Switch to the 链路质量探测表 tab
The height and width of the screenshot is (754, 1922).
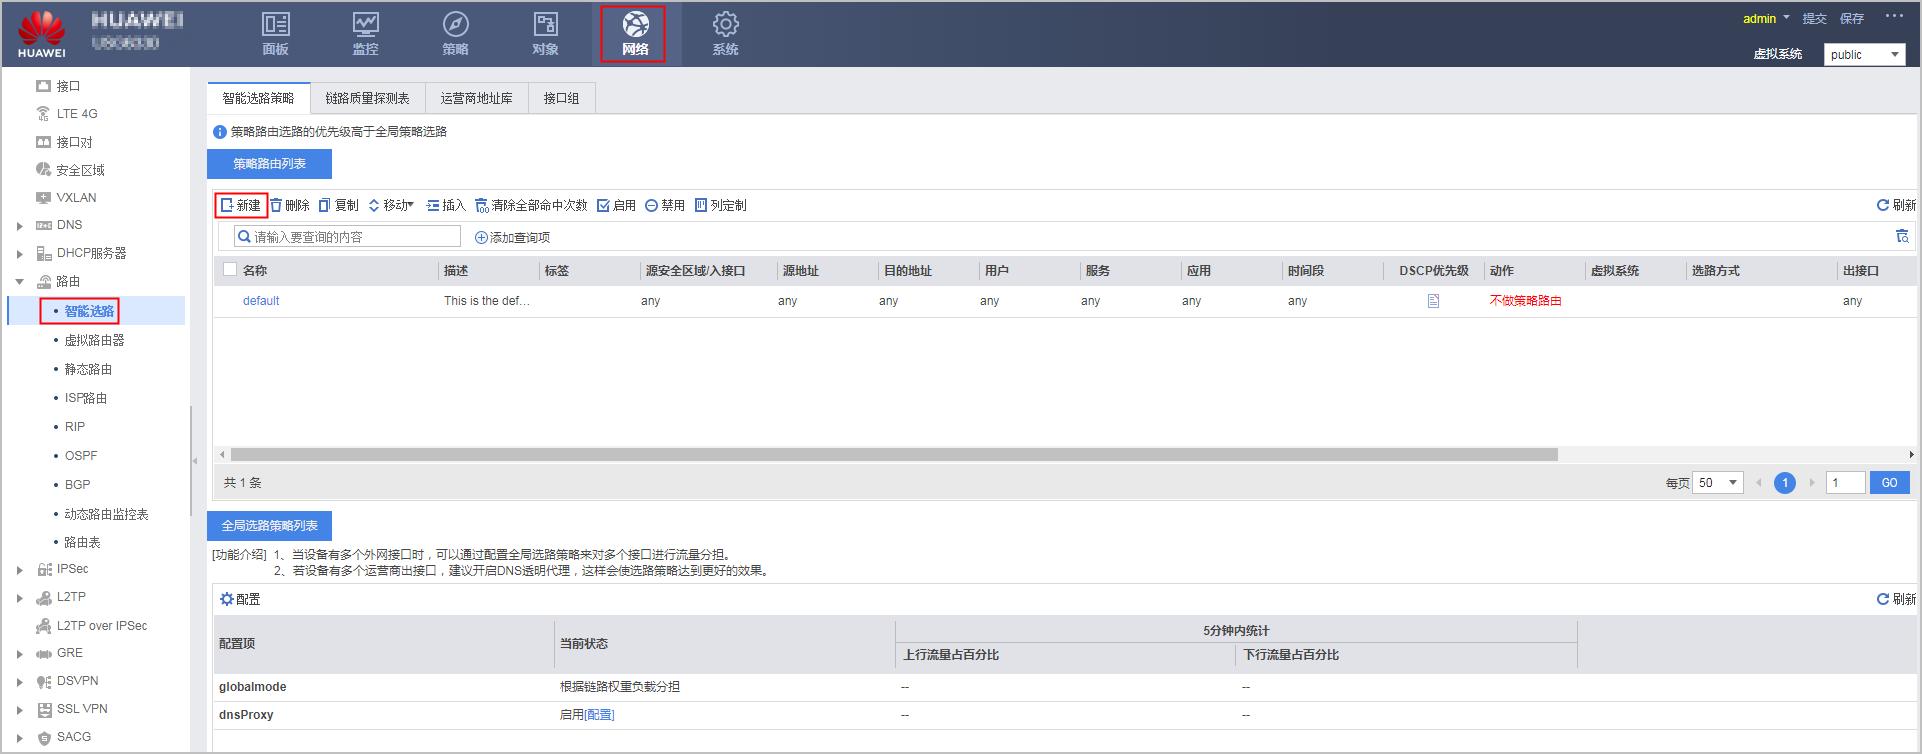(x=367, y=98)
